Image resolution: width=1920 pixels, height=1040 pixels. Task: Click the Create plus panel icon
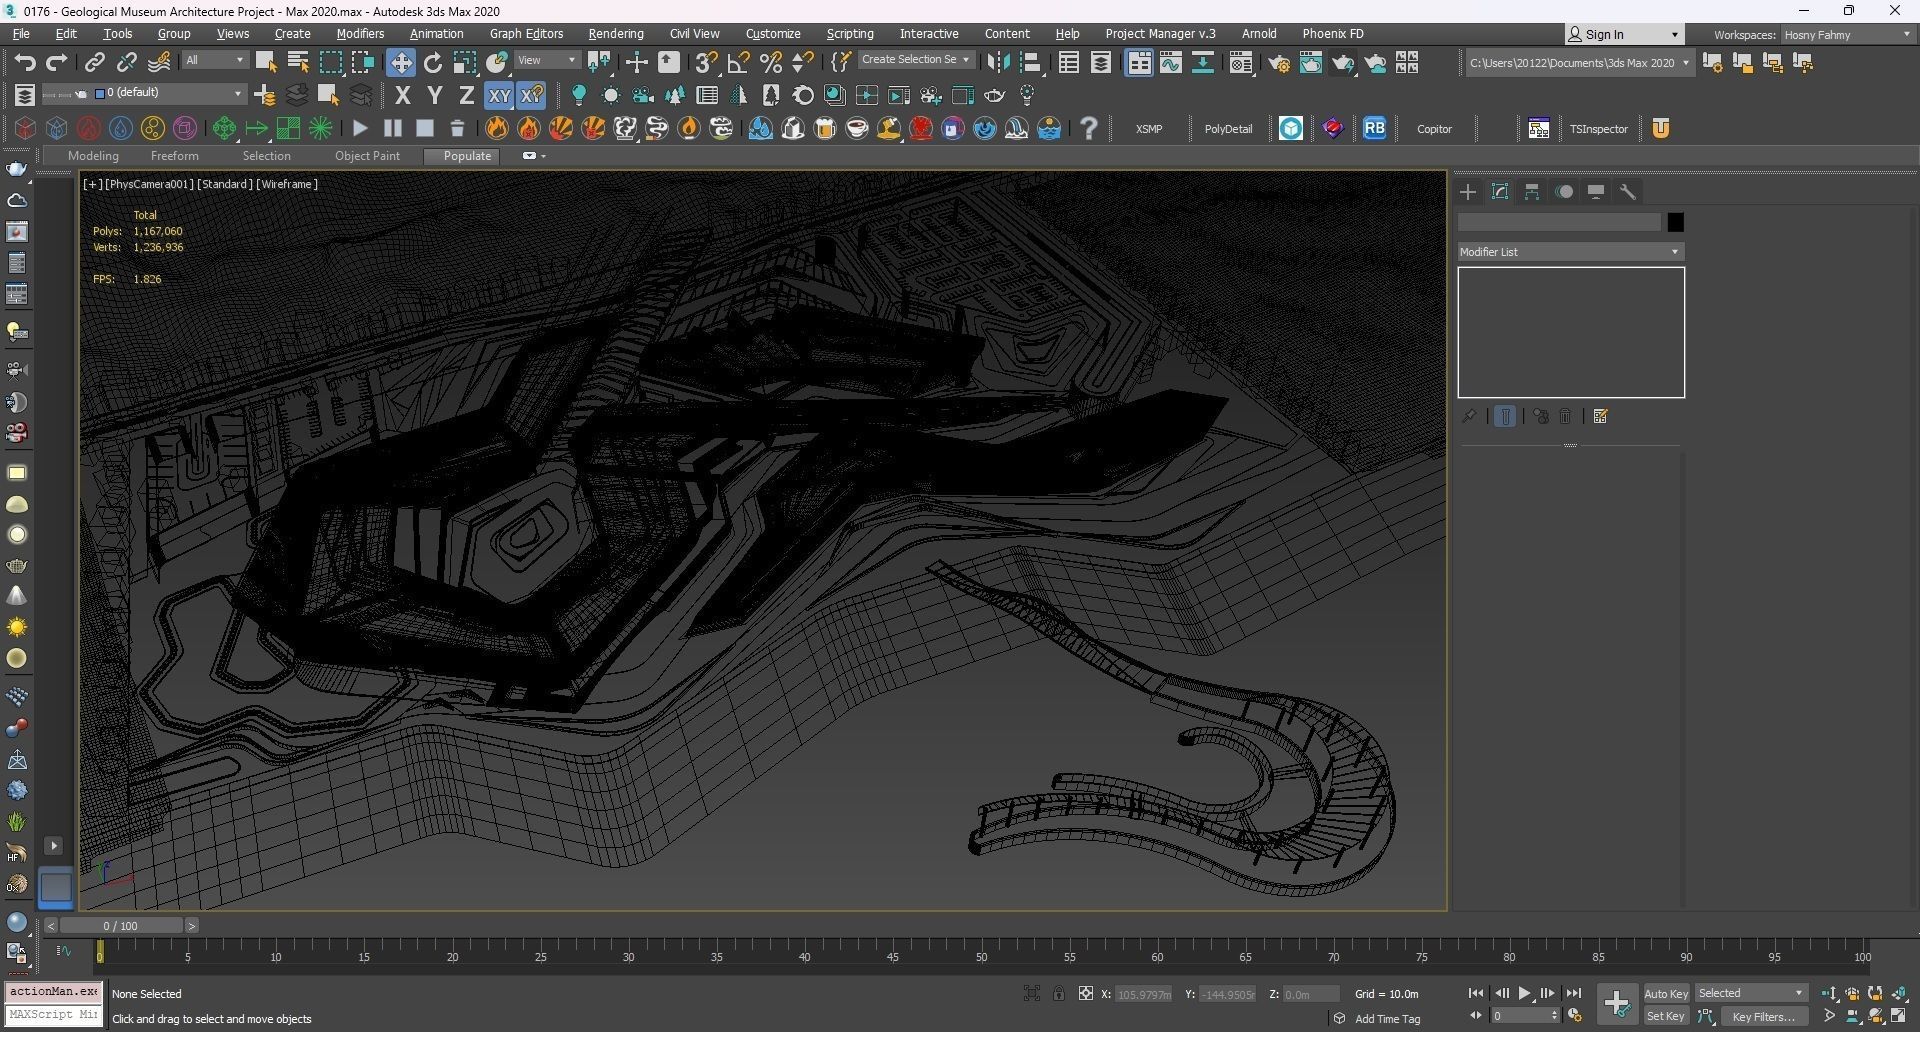click(1468, 191)
